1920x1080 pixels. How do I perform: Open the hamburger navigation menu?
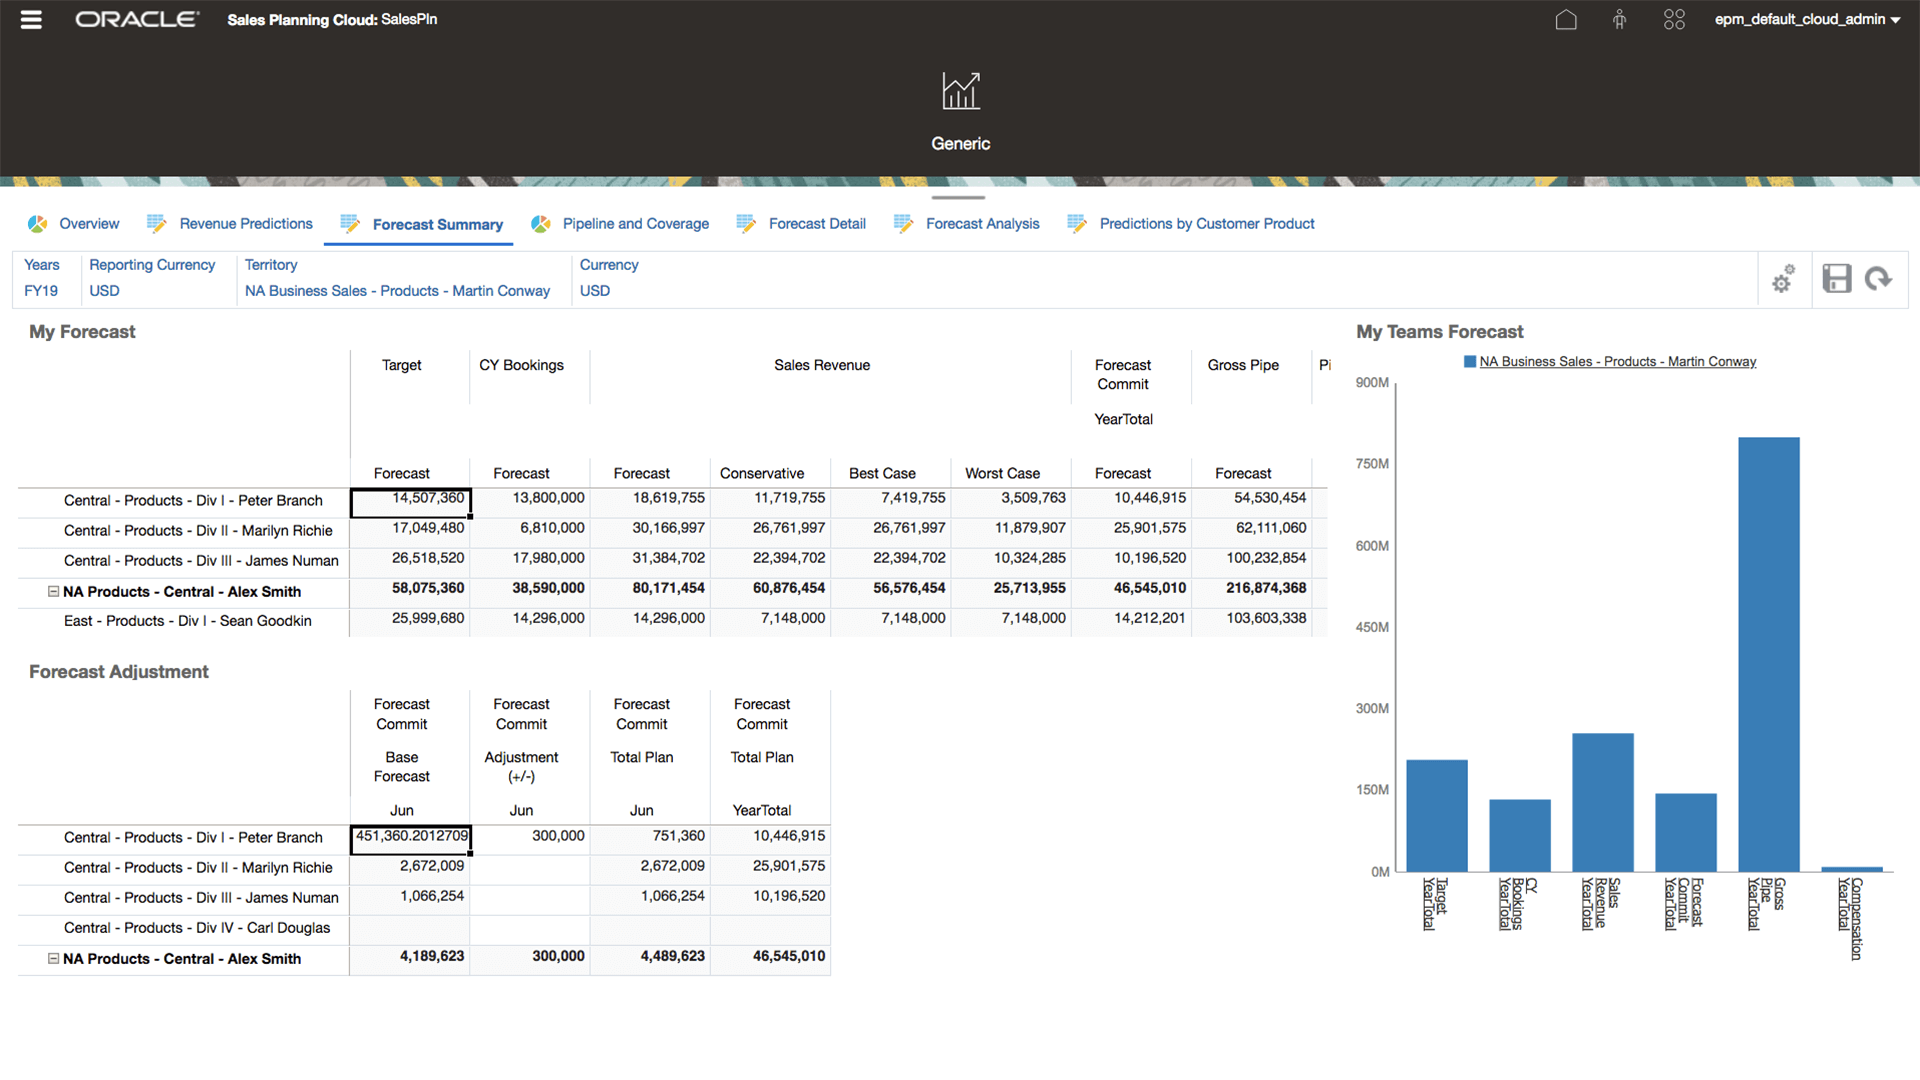30,19
